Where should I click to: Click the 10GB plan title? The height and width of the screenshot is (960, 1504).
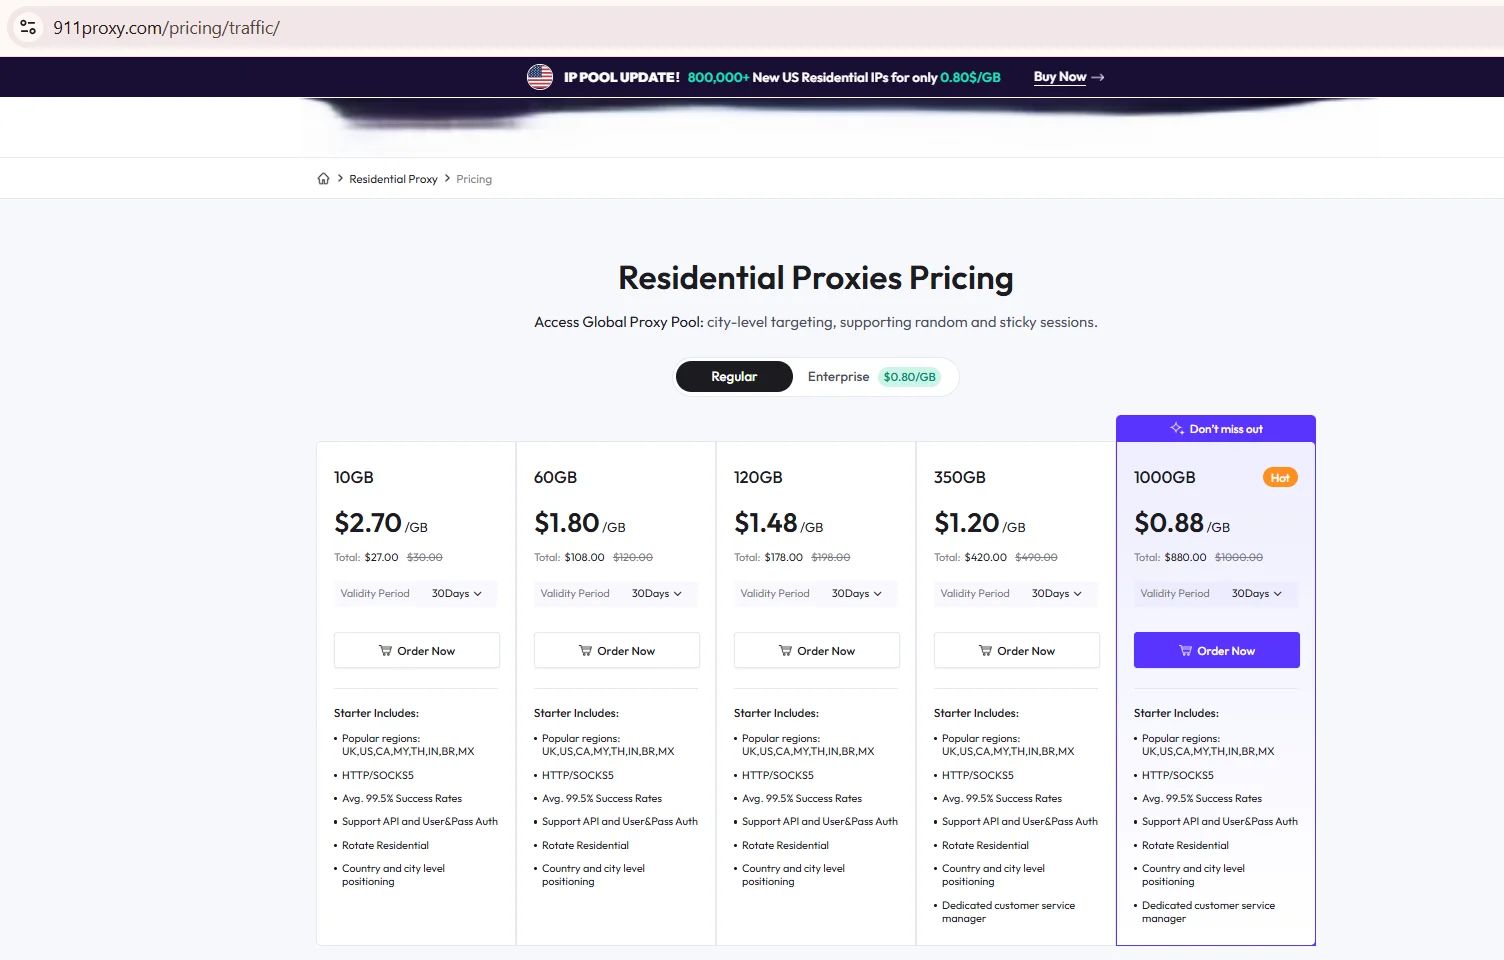tap(354, 478)
